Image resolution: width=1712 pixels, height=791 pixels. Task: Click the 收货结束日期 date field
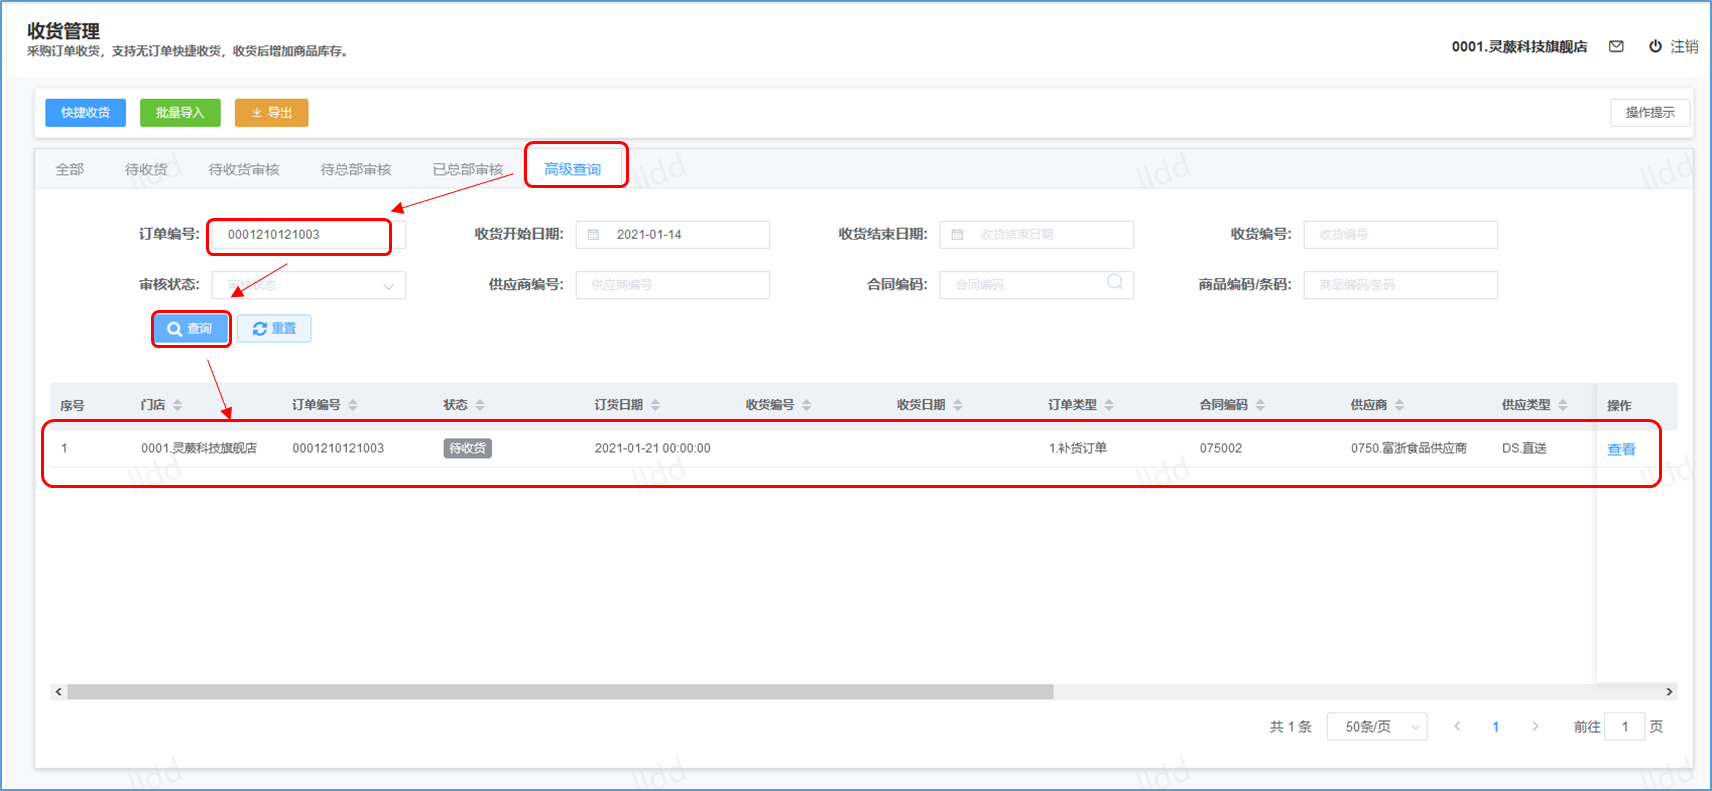[x=1037, y=234]
